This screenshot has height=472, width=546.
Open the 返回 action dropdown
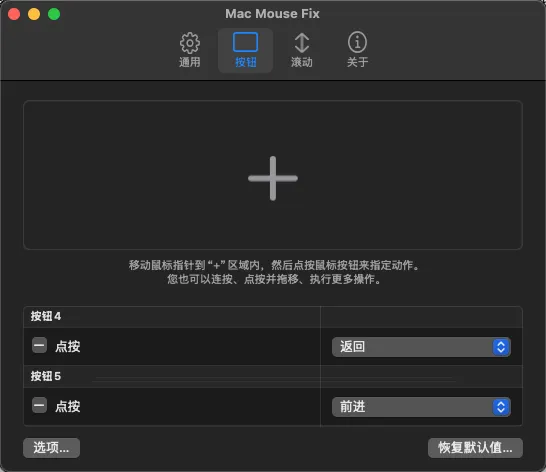click(x=421, y=347)
